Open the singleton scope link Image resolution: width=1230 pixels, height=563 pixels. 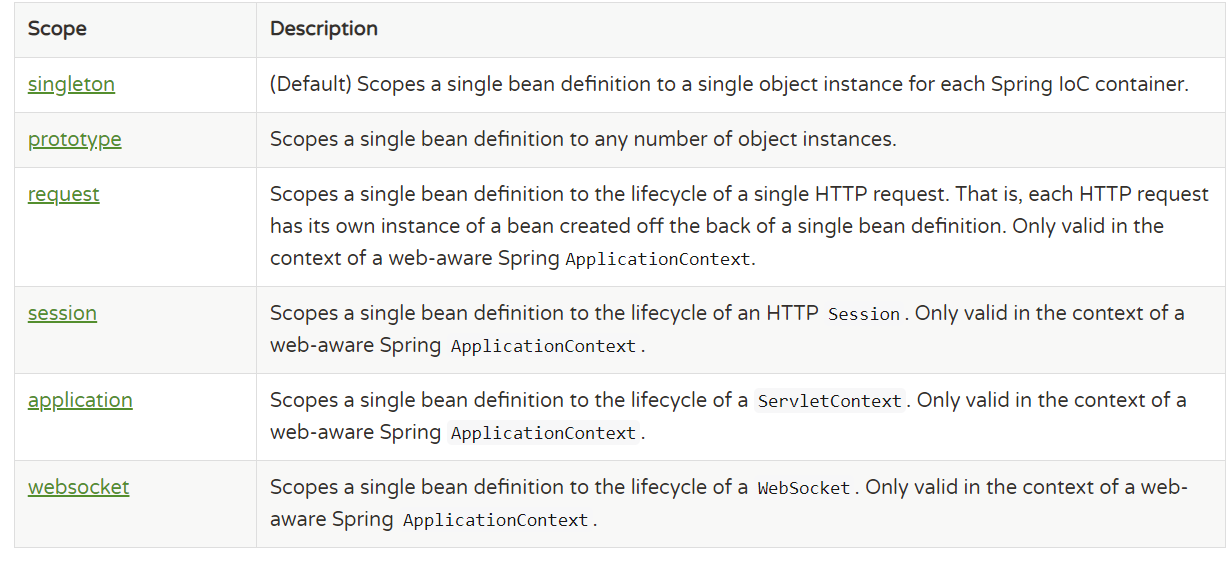(71, 85)
